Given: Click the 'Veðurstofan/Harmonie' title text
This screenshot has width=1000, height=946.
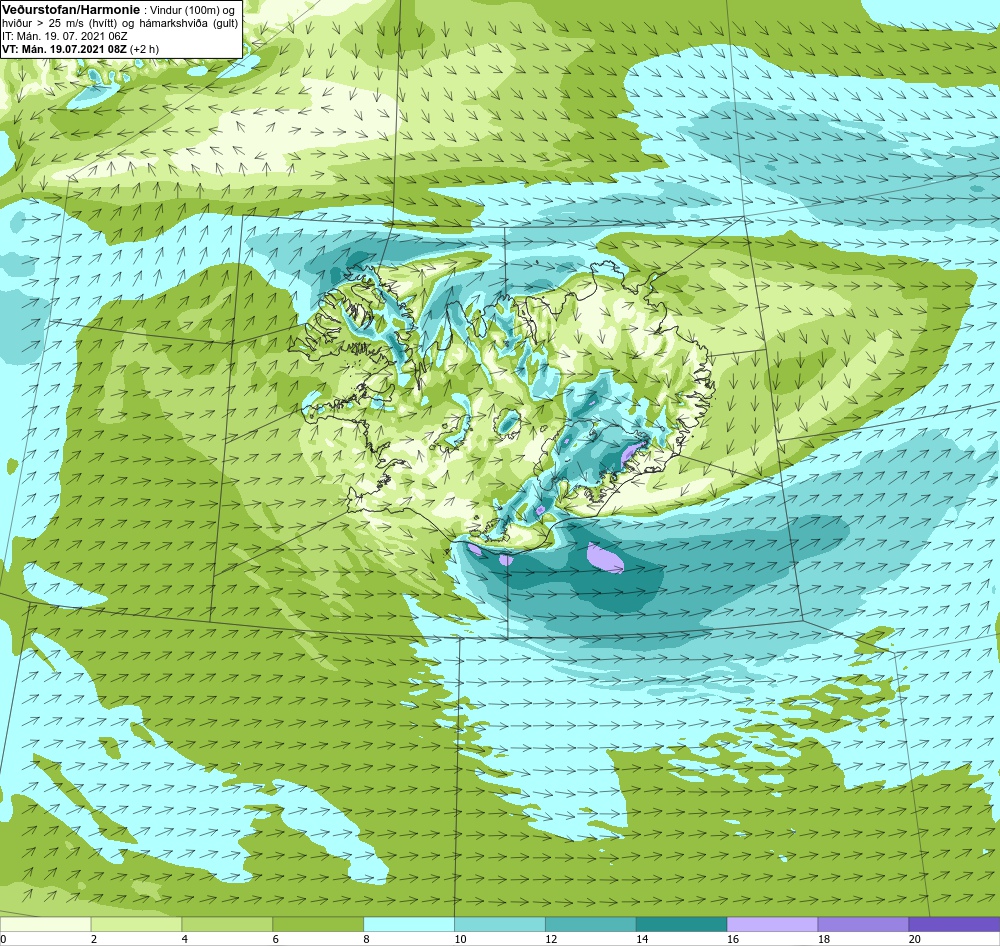Looking at the screenshot, I should pyautogui.click(x=70, y=10).
